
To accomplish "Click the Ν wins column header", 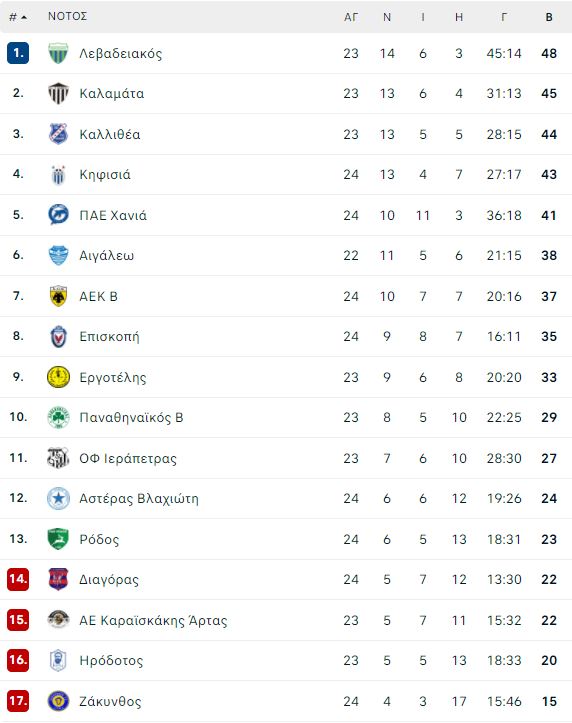I will [x=387, y=17].
